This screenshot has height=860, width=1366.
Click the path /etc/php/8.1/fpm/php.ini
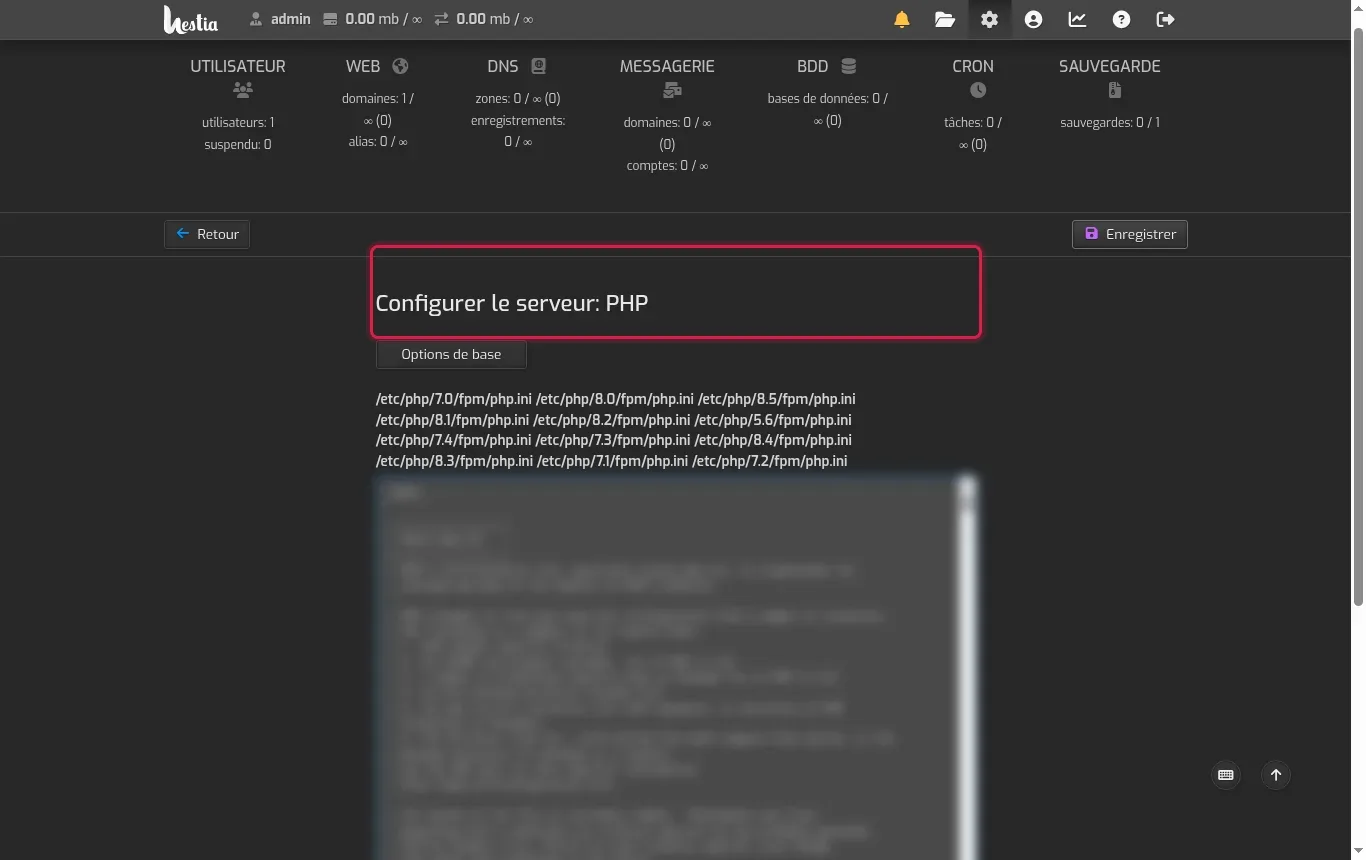coord(453,420)
